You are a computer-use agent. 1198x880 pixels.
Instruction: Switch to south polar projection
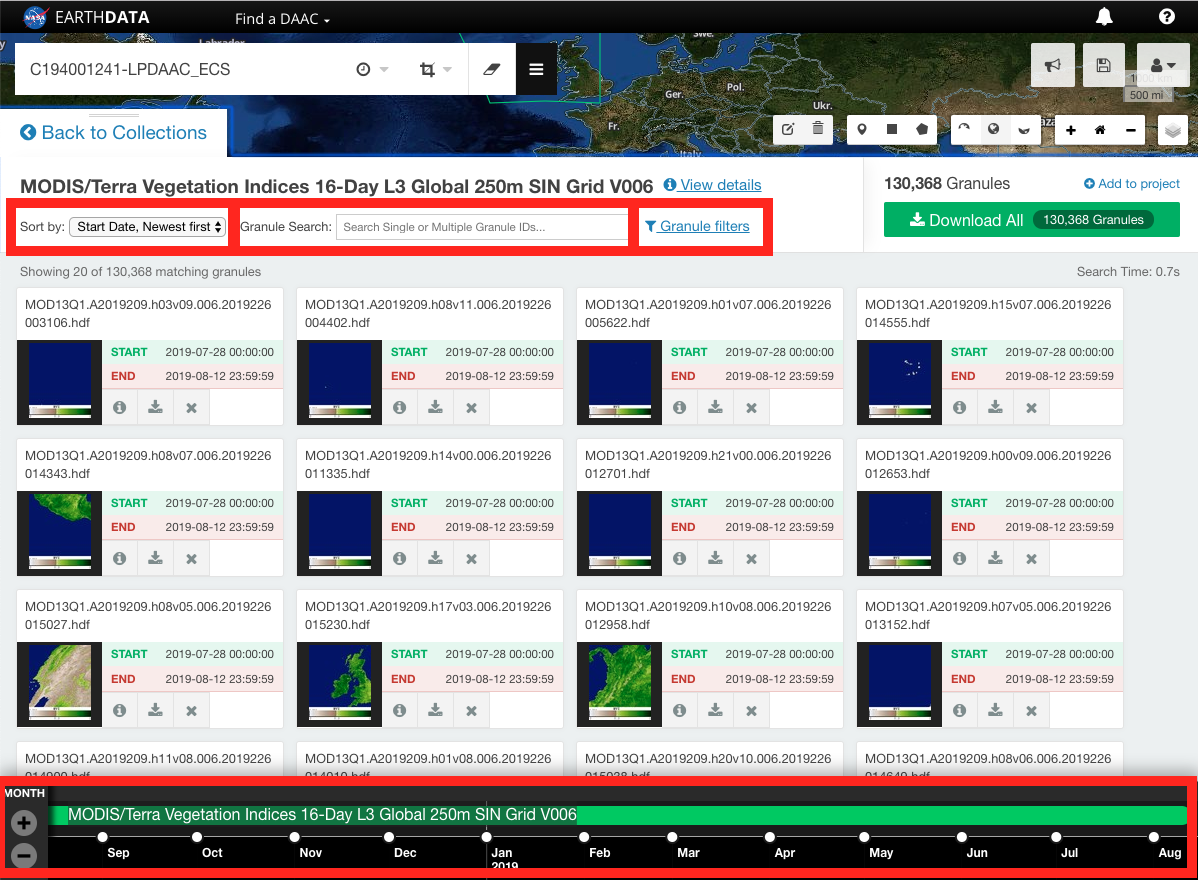tap(1024, 129)
